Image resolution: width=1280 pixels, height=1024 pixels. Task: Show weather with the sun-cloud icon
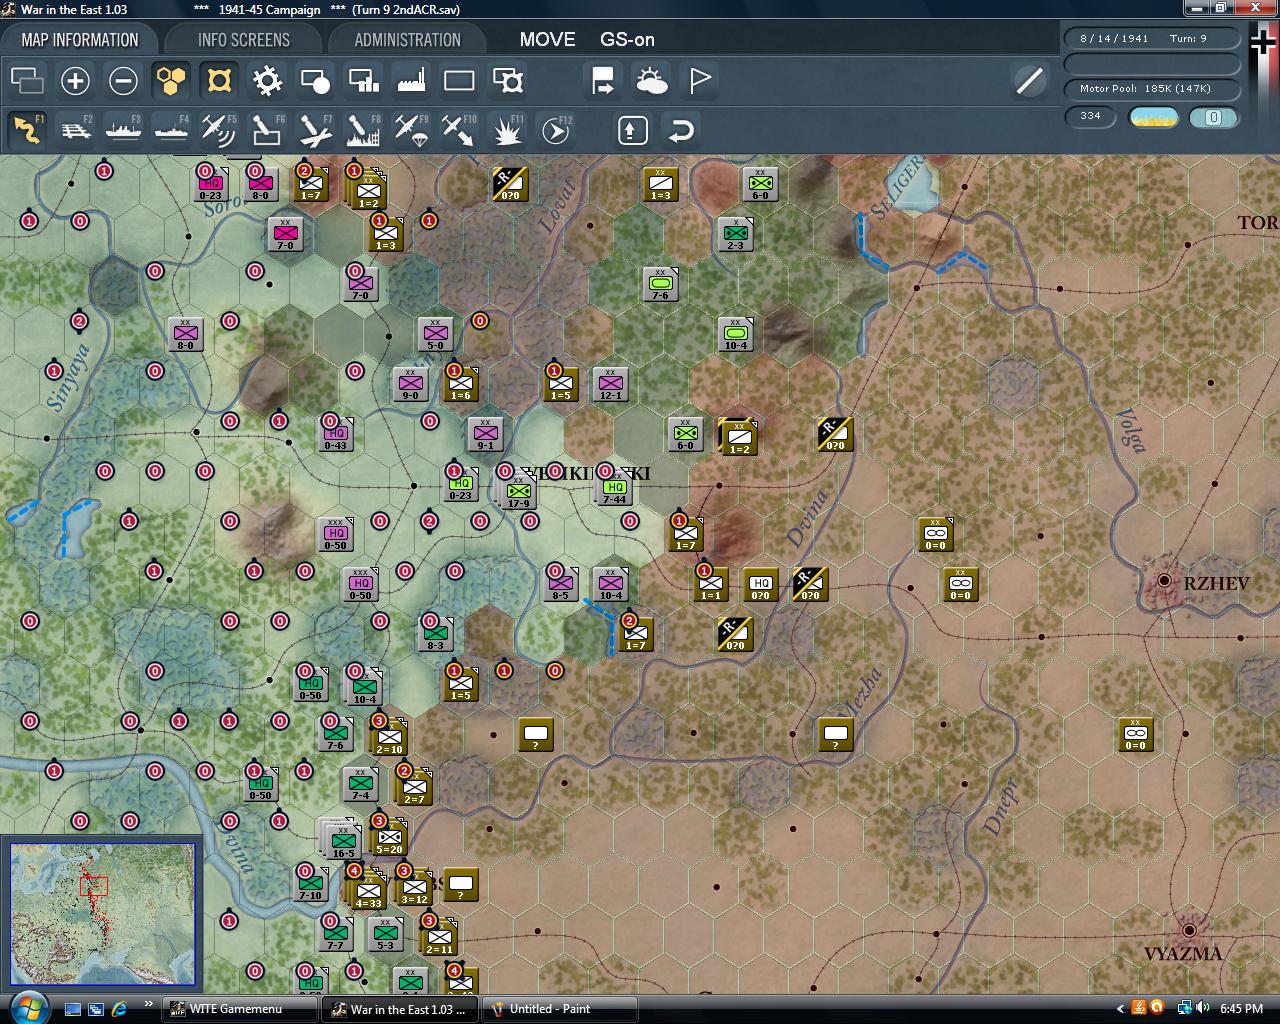[651, 80]
